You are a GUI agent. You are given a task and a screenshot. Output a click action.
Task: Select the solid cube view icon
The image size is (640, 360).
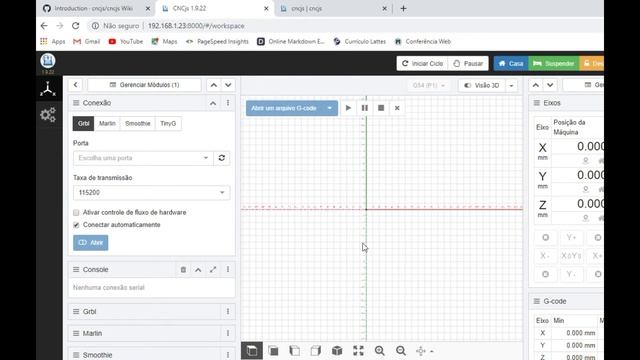pos(337,351)
